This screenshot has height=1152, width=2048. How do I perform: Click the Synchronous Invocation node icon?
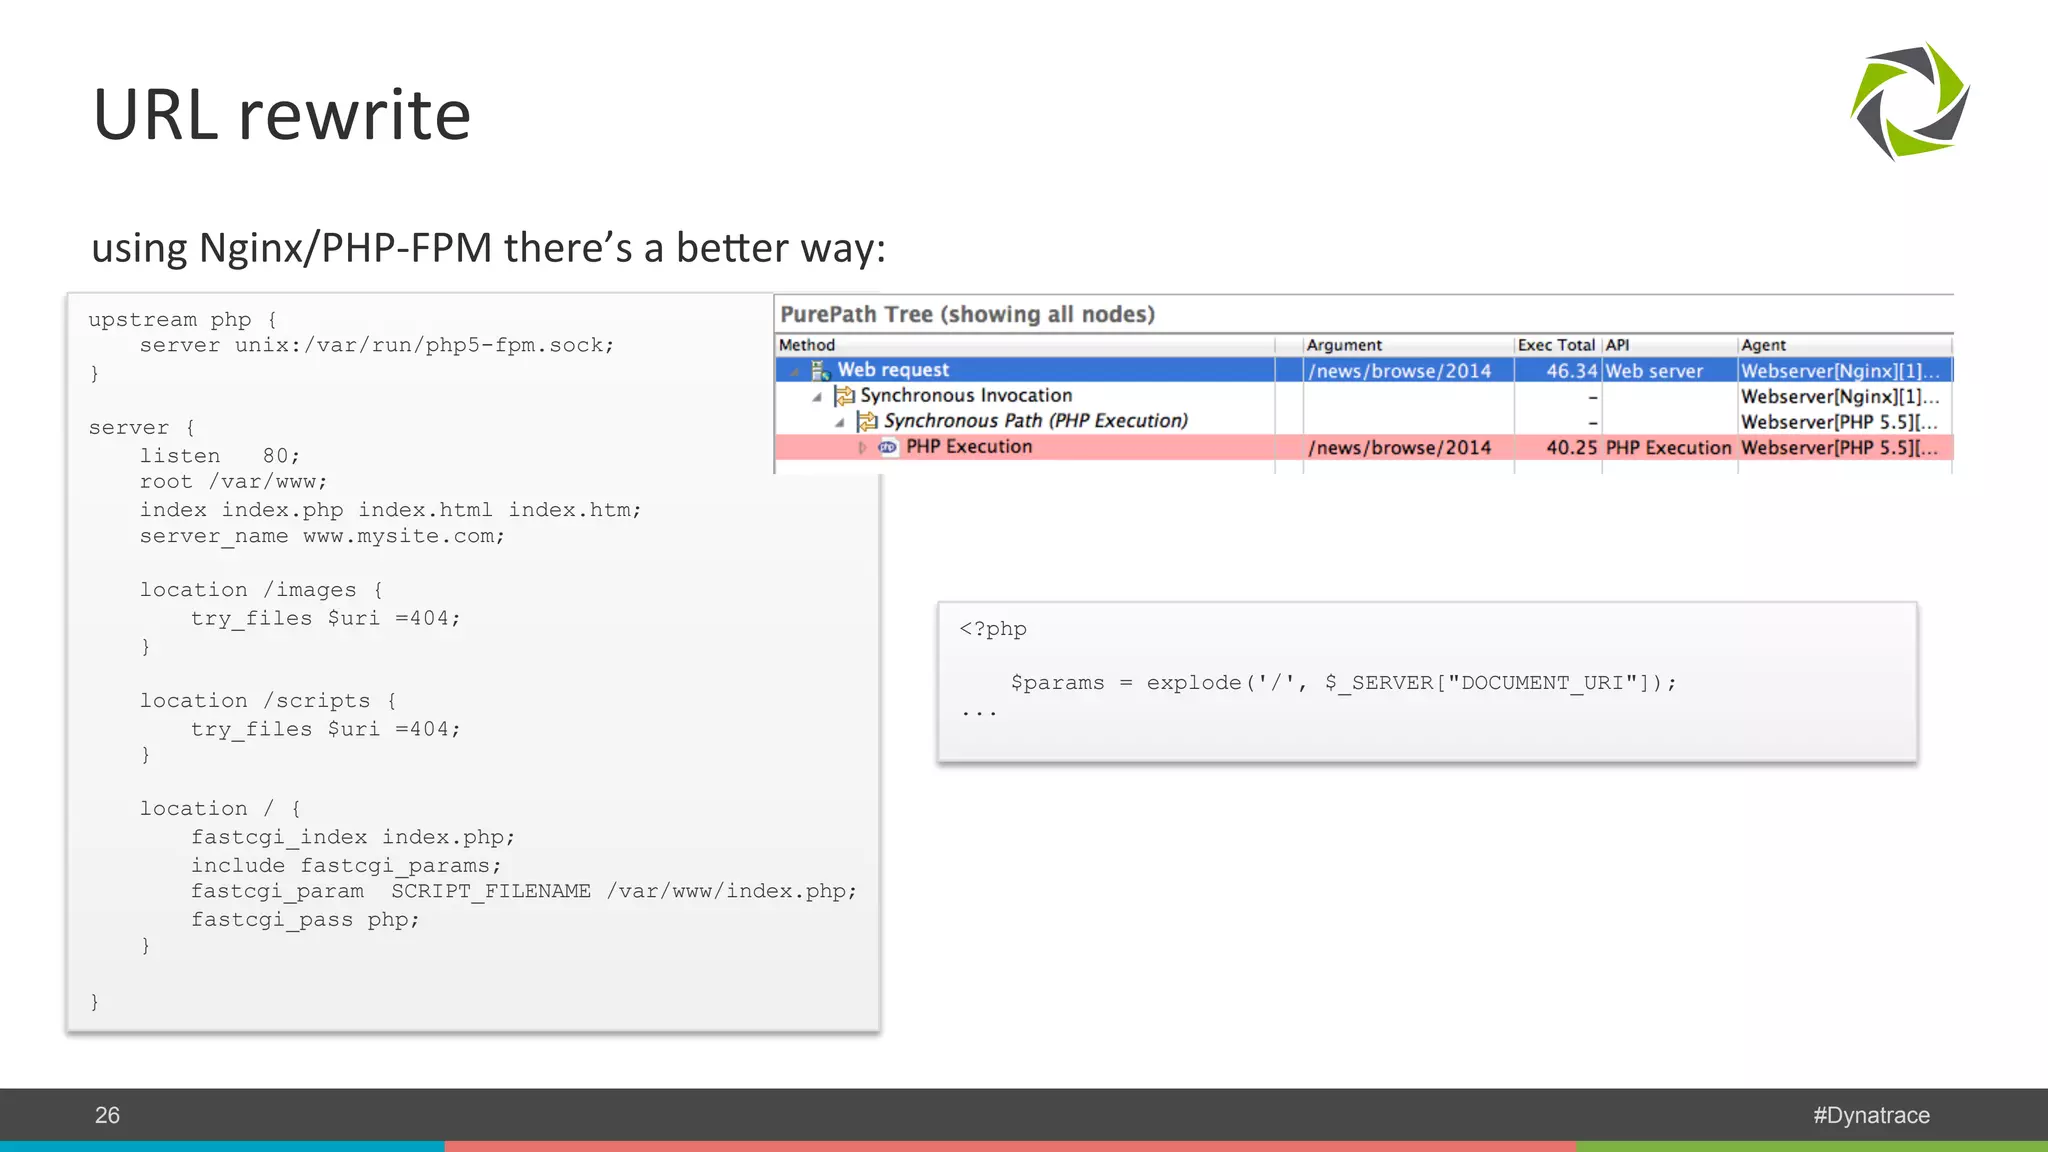pyautogui.click(x=845, y=396)
